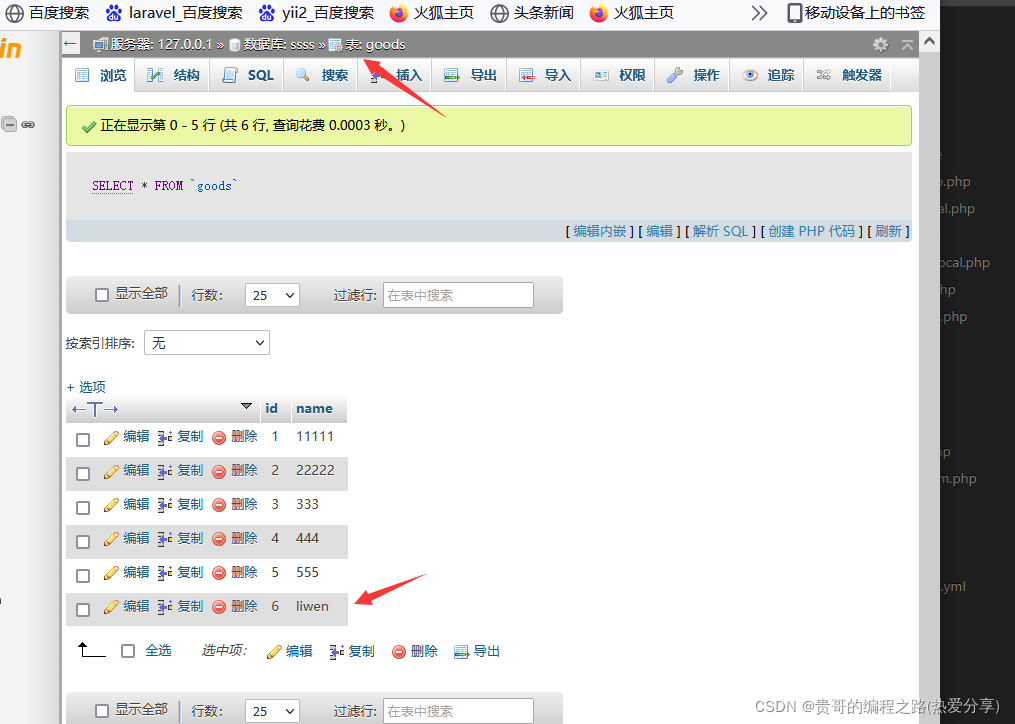Click delete icon for row 11111
1015x724 pixels.
[219, 438]
